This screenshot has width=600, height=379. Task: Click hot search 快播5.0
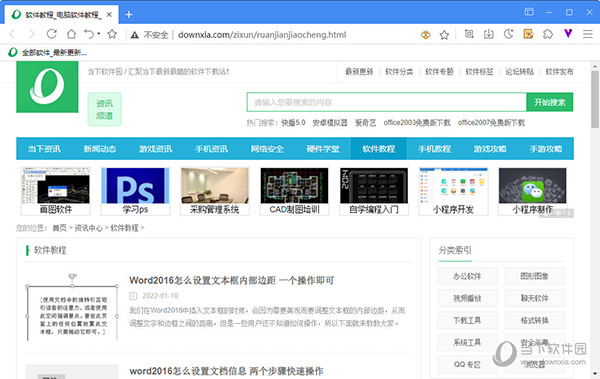293,123
